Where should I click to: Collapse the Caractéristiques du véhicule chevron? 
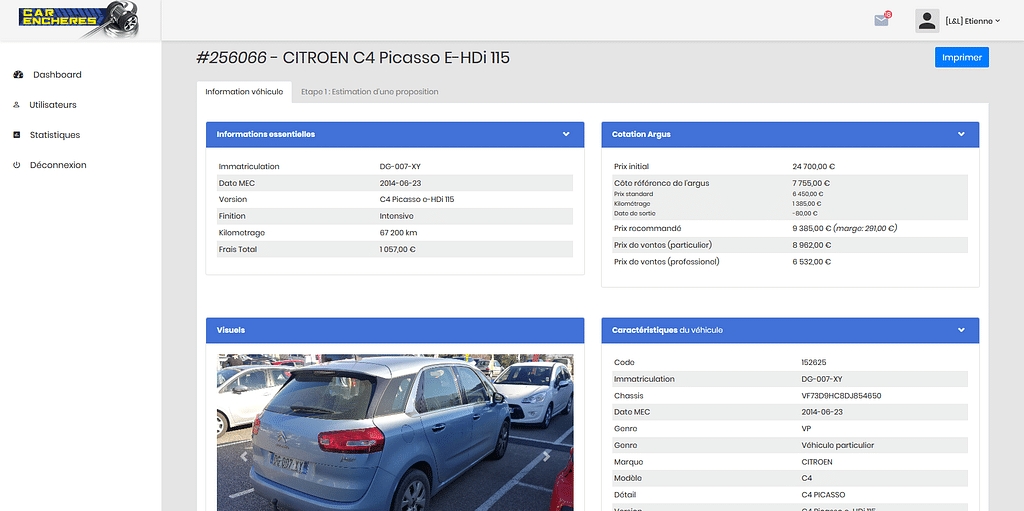961,330
